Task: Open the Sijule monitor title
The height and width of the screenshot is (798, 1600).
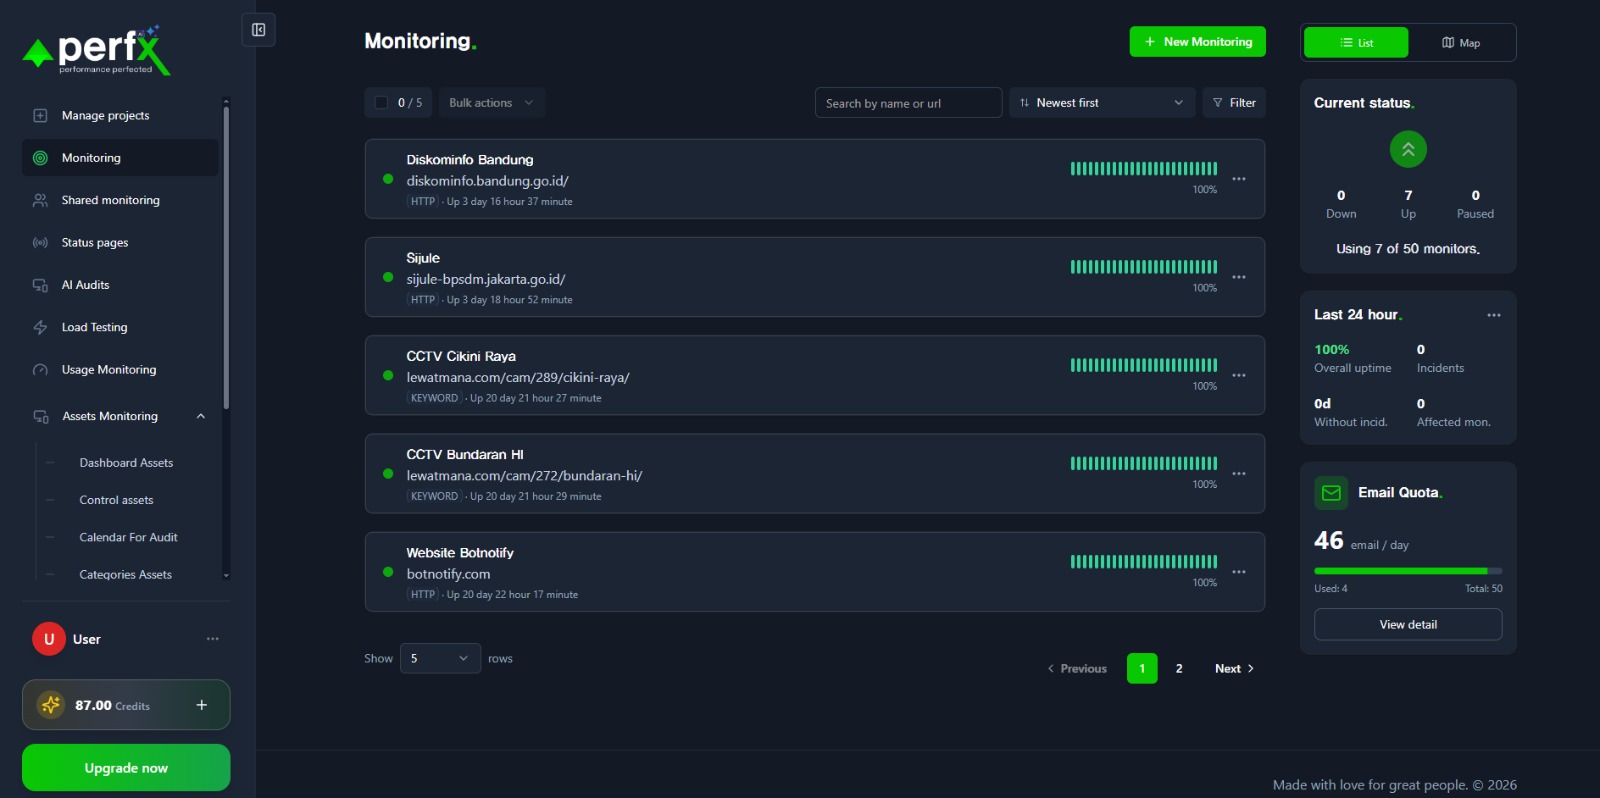Action: (423, 258)
